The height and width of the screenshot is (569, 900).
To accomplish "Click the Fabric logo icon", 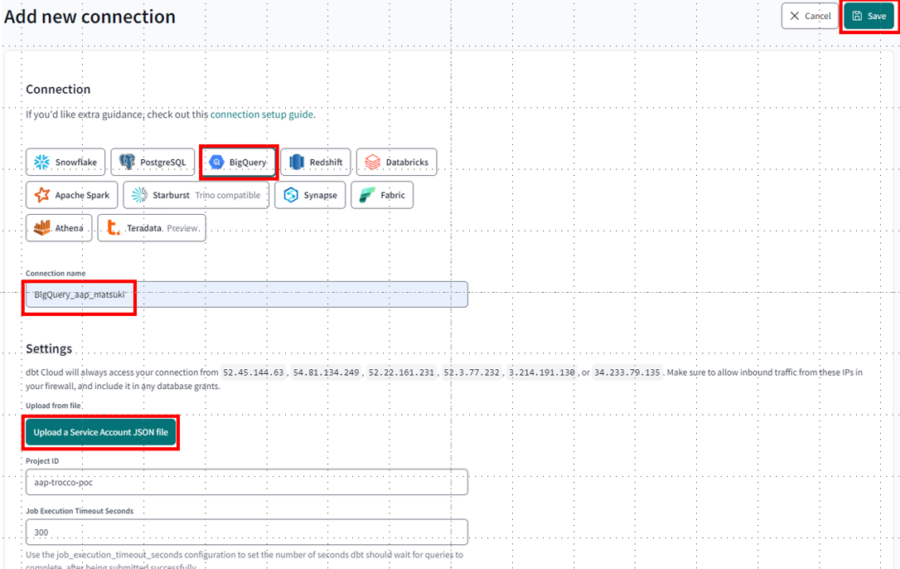I will 367,195.
